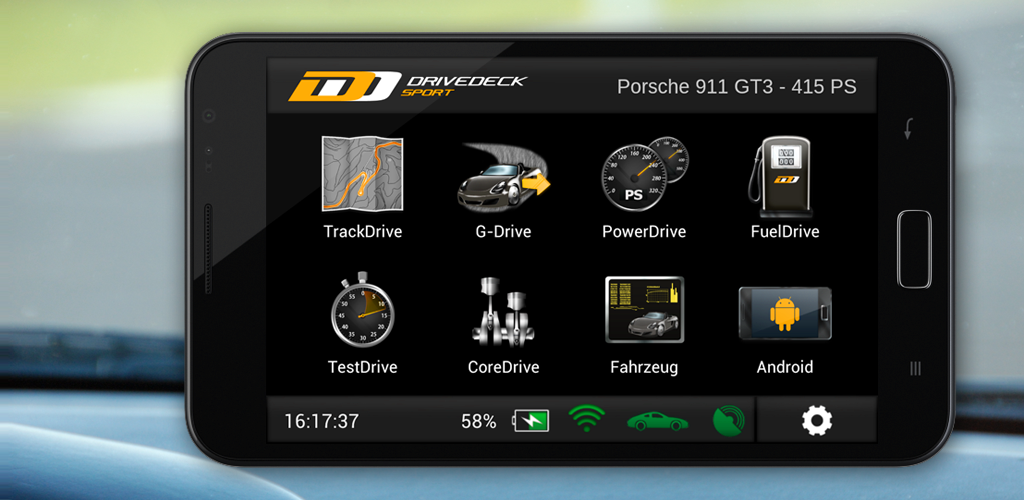Tap the 58% battery percentage
This screenshot has height=500, width=1024.
click(479, 422)
